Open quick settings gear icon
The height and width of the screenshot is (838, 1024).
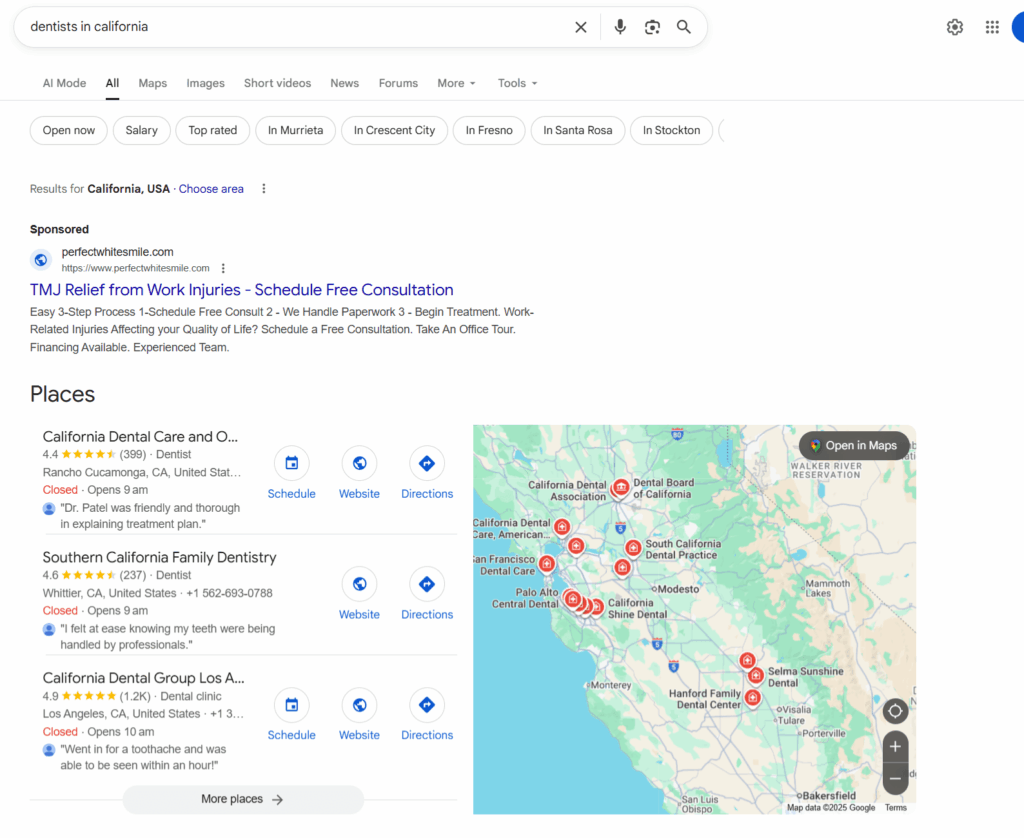[955, 27]
